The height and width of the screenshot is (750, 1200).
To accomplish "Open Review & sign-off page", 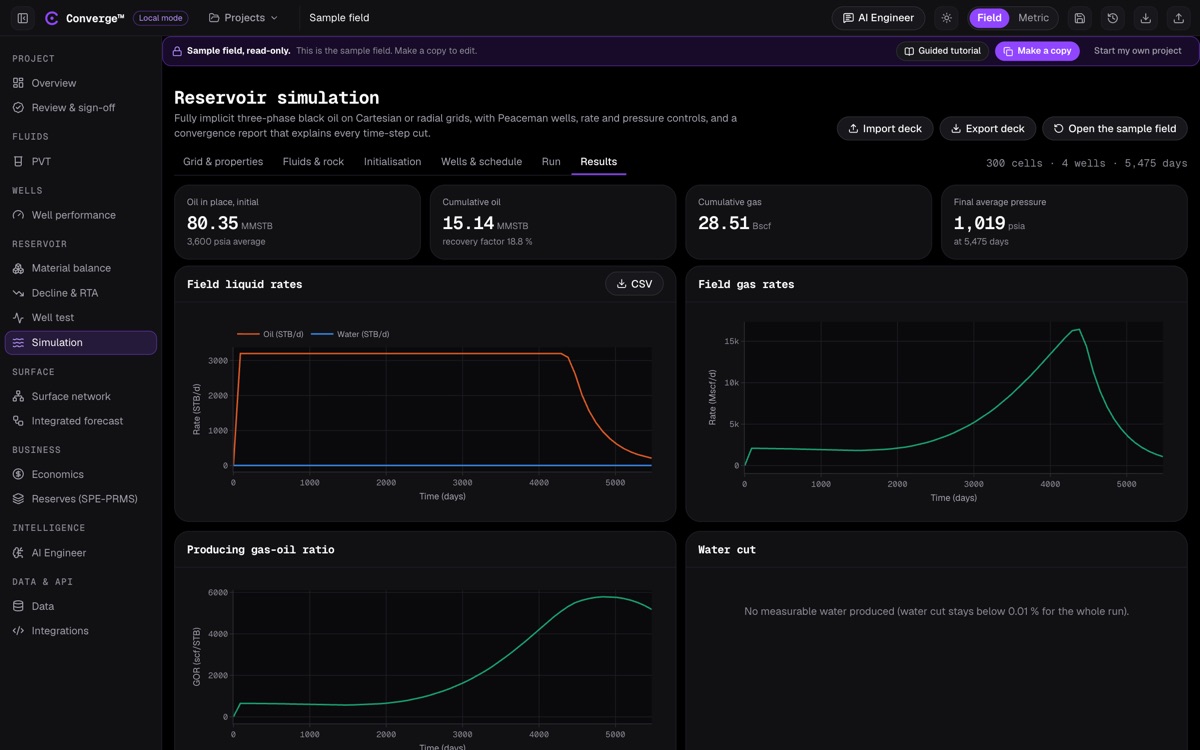I will pyautogui.click(x=81, y=108).
